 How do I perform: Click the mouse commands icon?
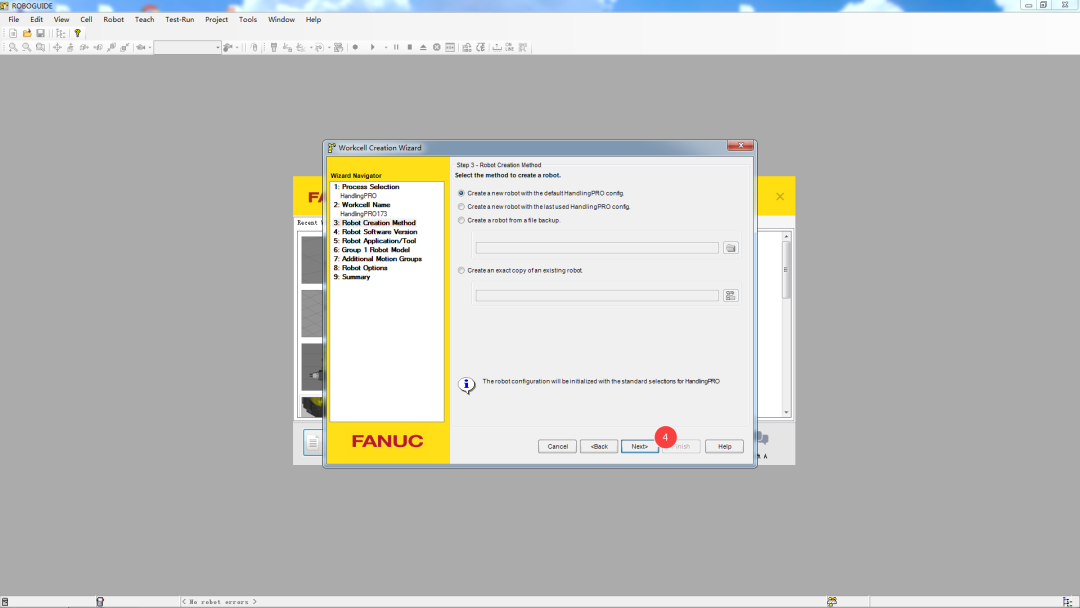[254, 48]
